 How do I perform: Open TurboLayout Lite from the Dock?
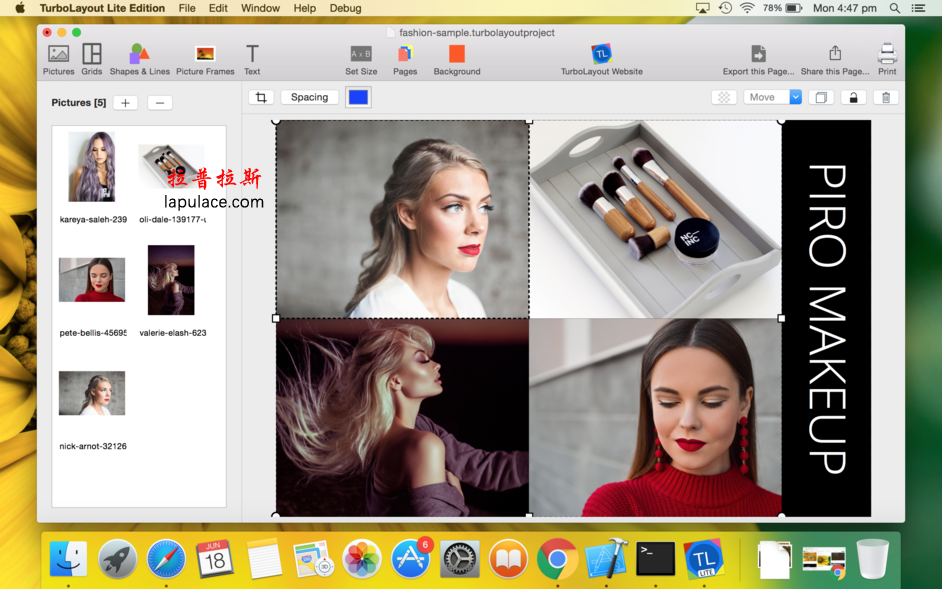tap(704, 559)
